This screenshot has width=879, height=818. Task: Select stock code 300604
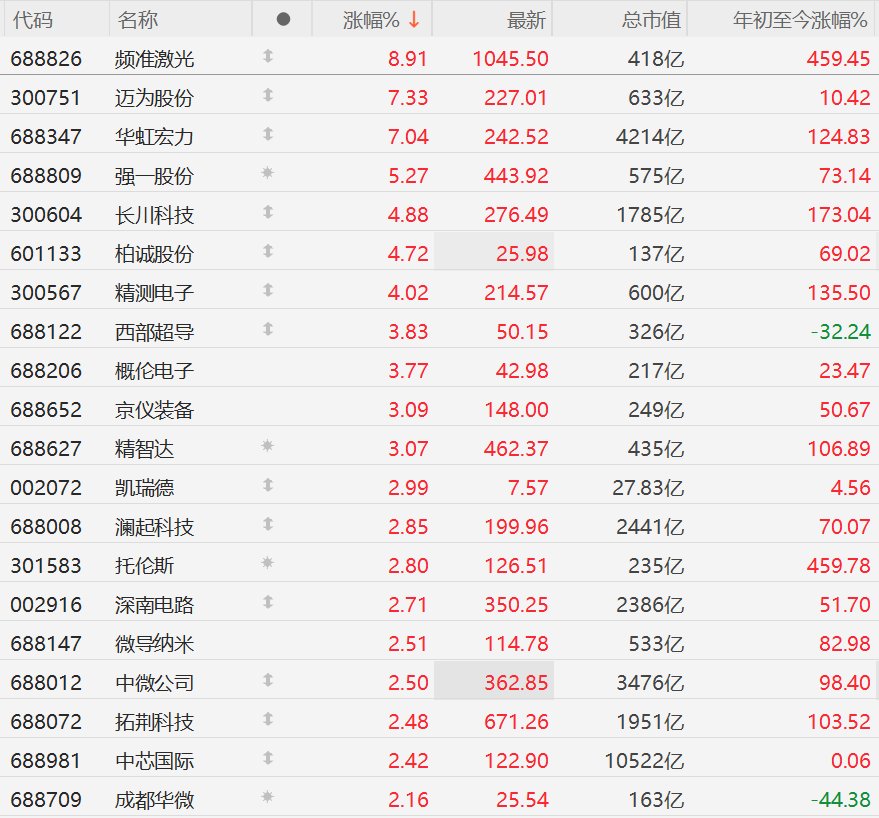(x=46, y=215)
